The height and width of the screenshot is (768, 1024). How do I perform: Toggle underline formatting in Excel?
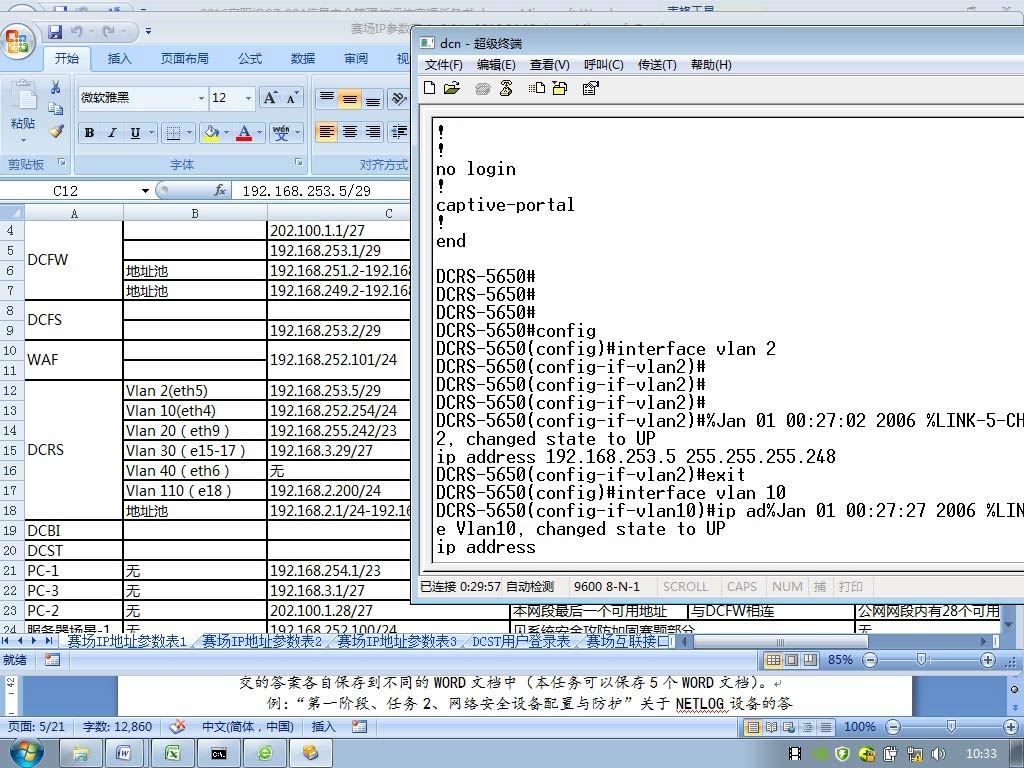[135, 133]
